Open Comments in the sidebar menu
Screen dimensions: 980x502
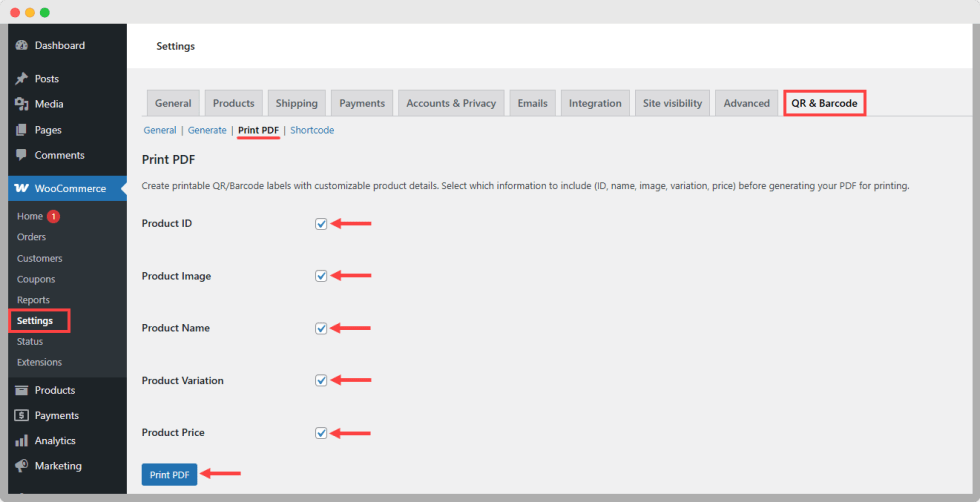59,155
